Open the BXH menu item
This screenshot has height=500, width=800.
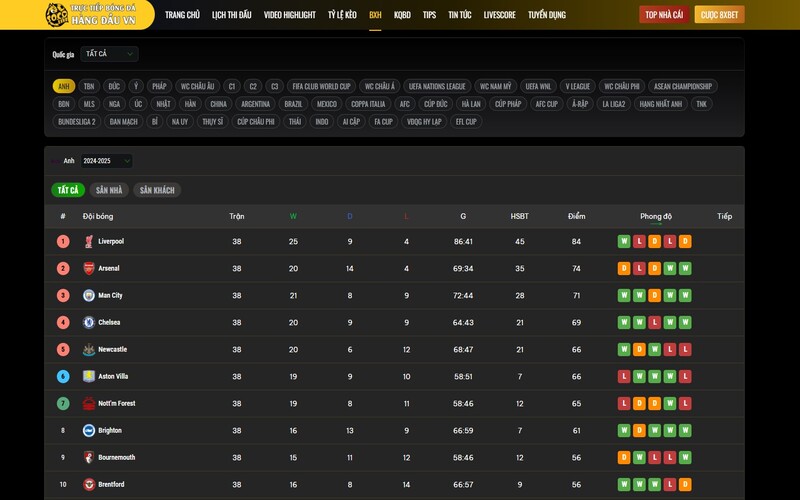coord(375,15)
